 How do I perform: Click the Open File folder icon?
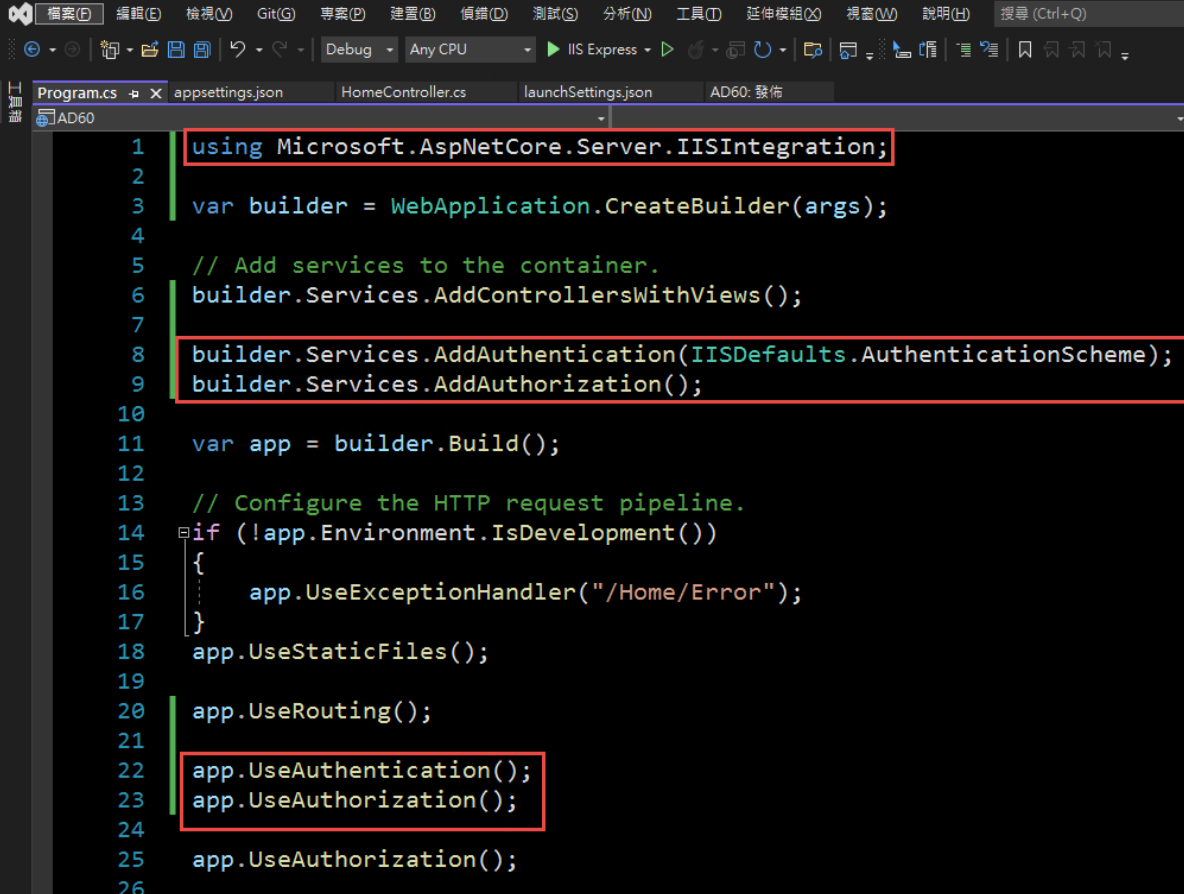tap(150, 50)
